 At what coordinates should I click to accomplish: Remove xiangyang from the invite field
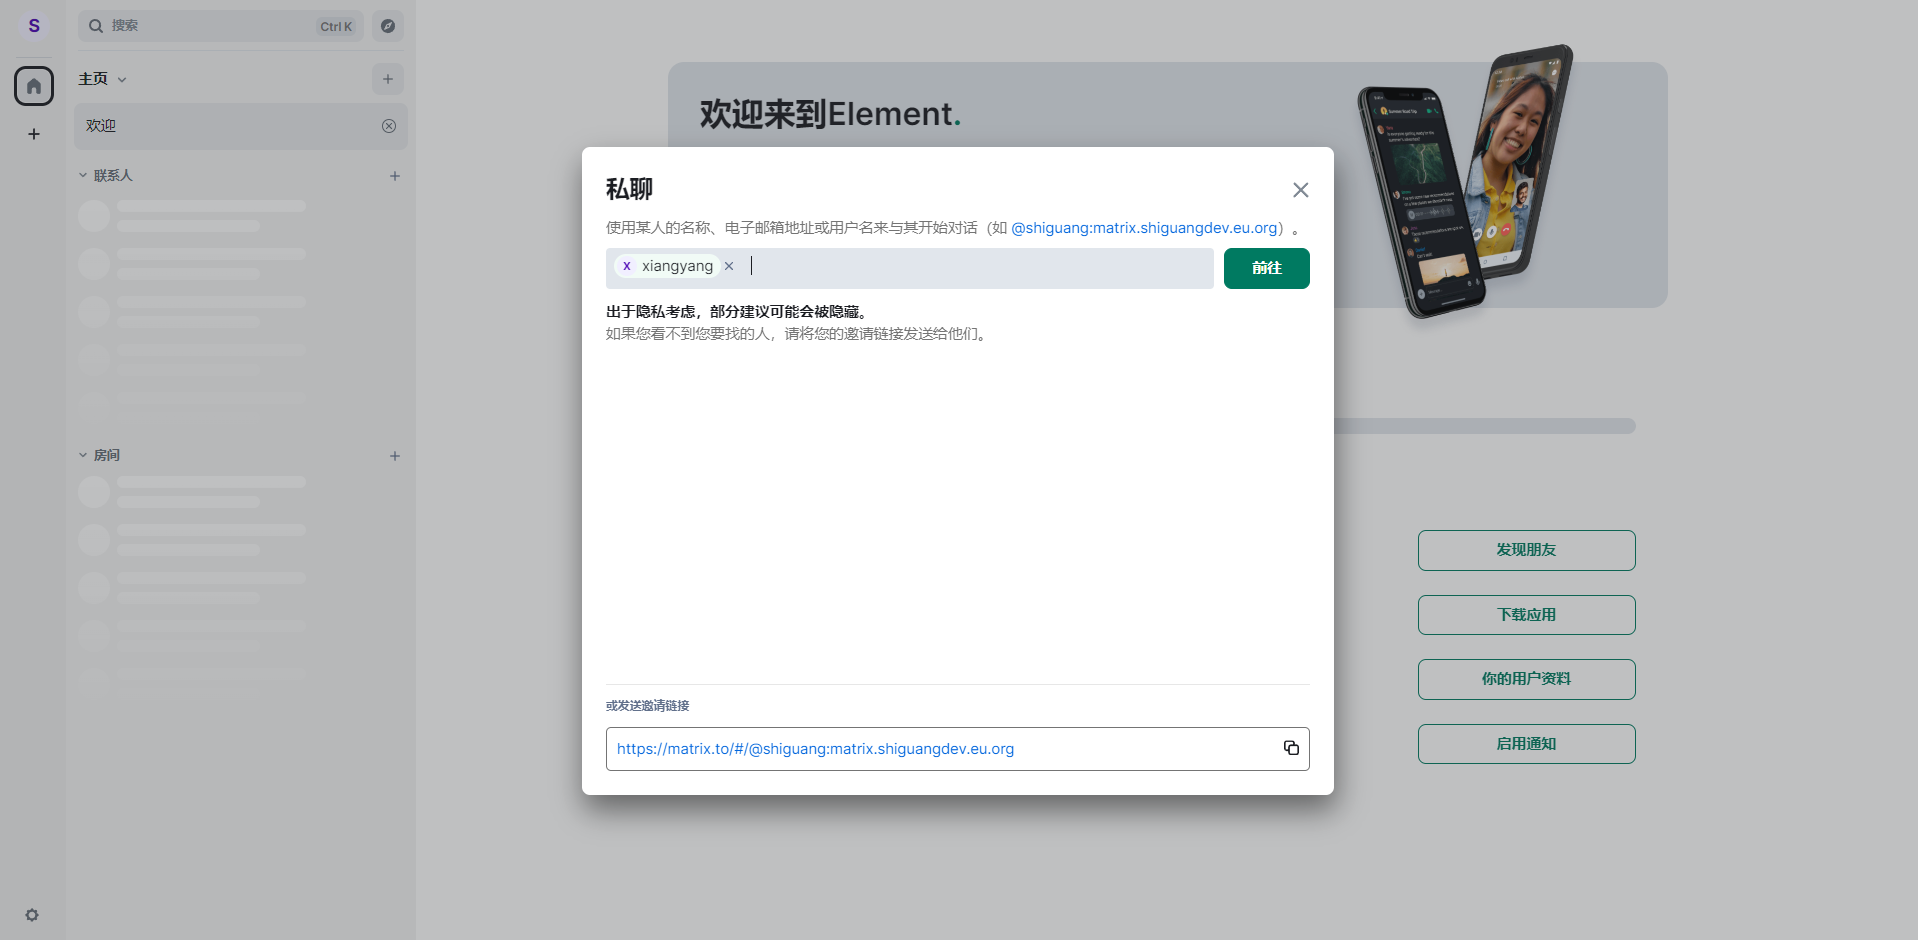729,266
